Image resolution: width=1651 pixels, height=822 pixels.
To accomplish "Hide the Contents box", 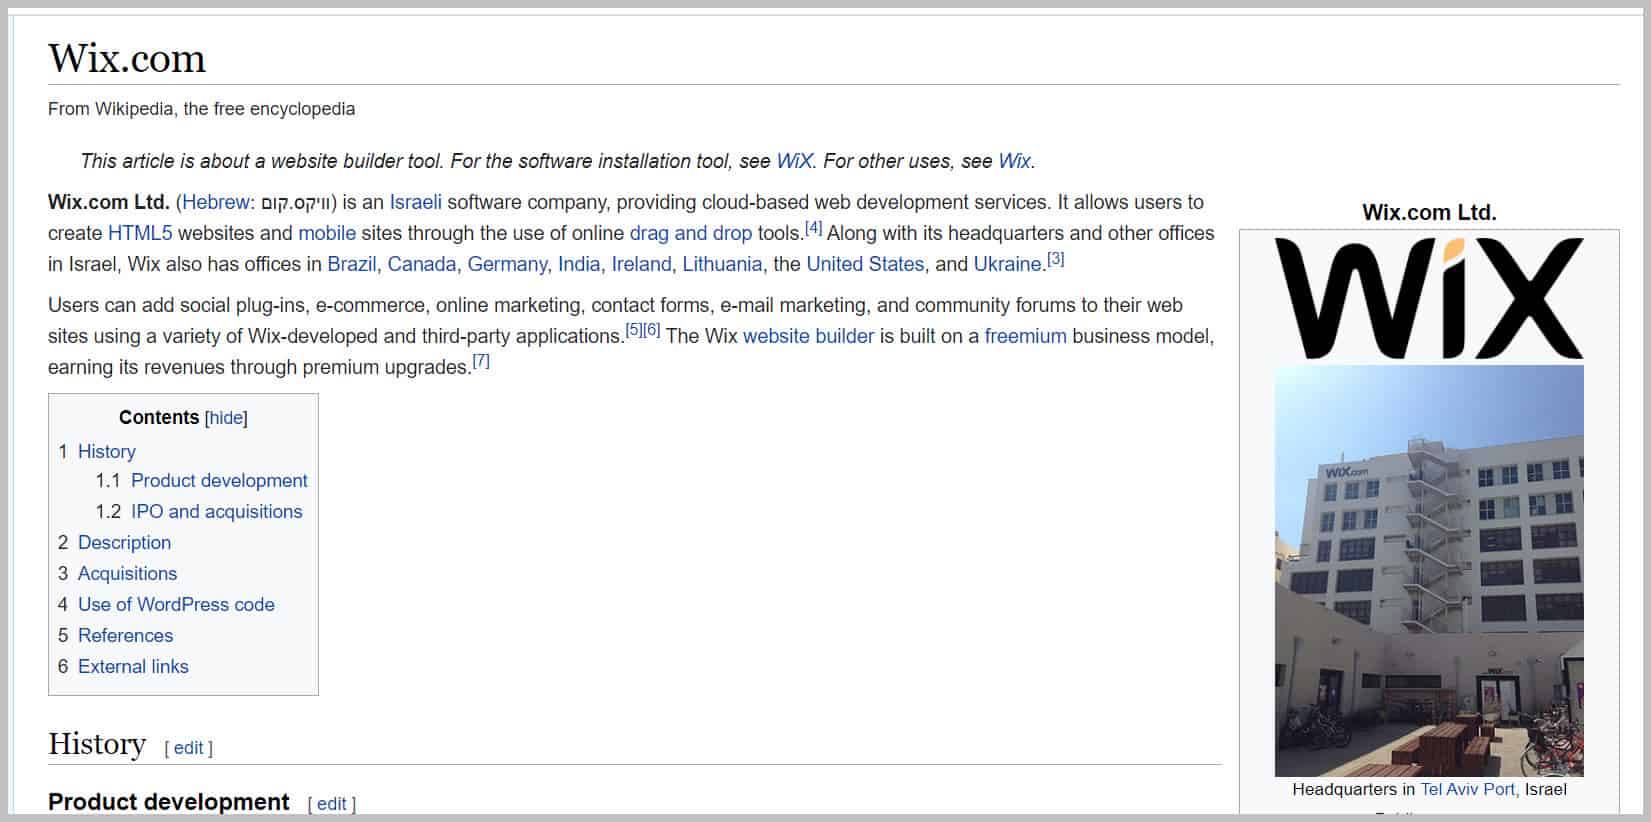I will [226, 418].
